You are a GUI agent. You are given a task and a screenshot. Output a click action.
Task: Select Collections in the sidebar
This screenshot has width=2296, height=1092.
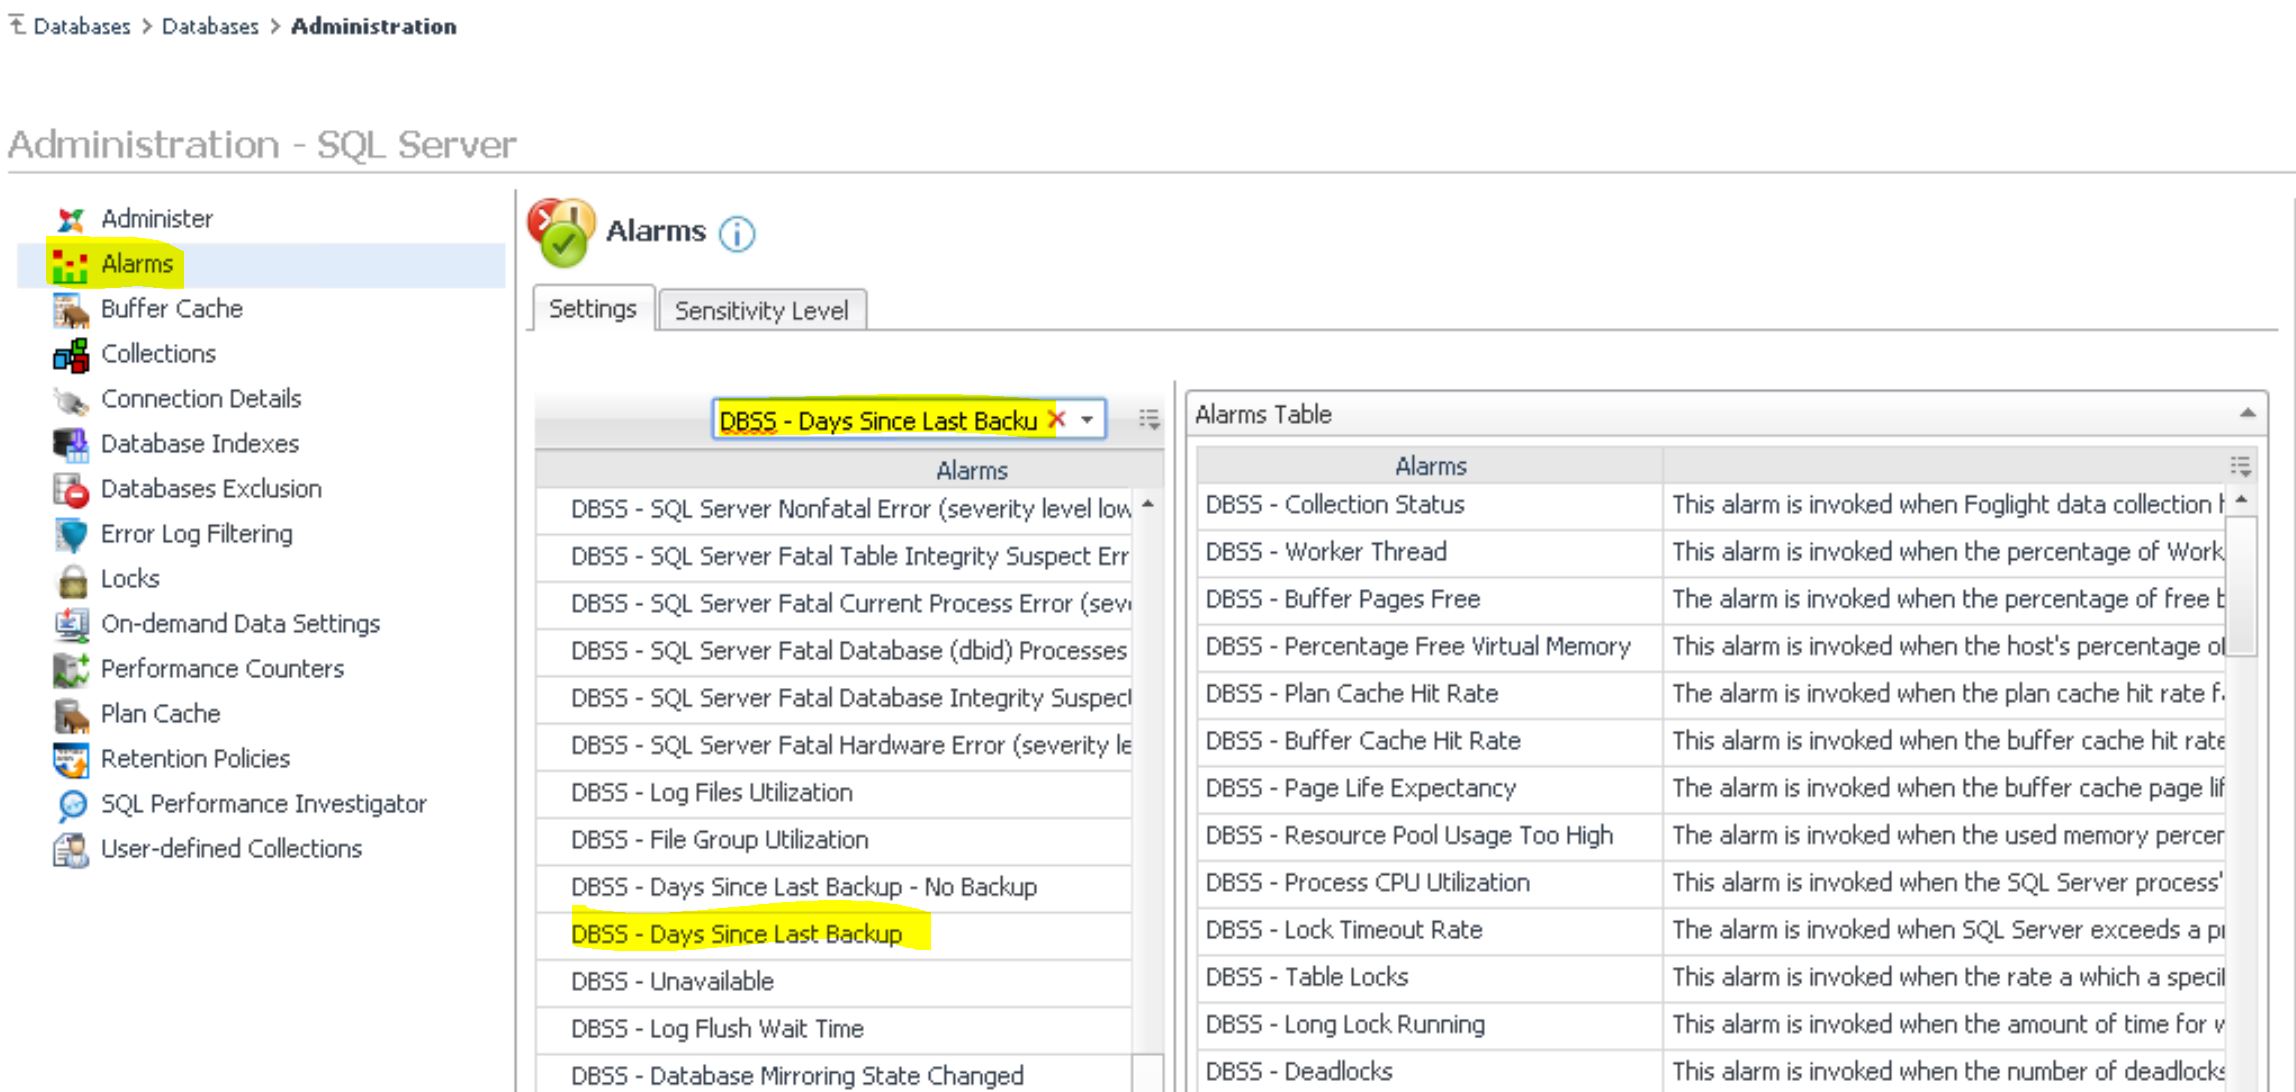159,354
